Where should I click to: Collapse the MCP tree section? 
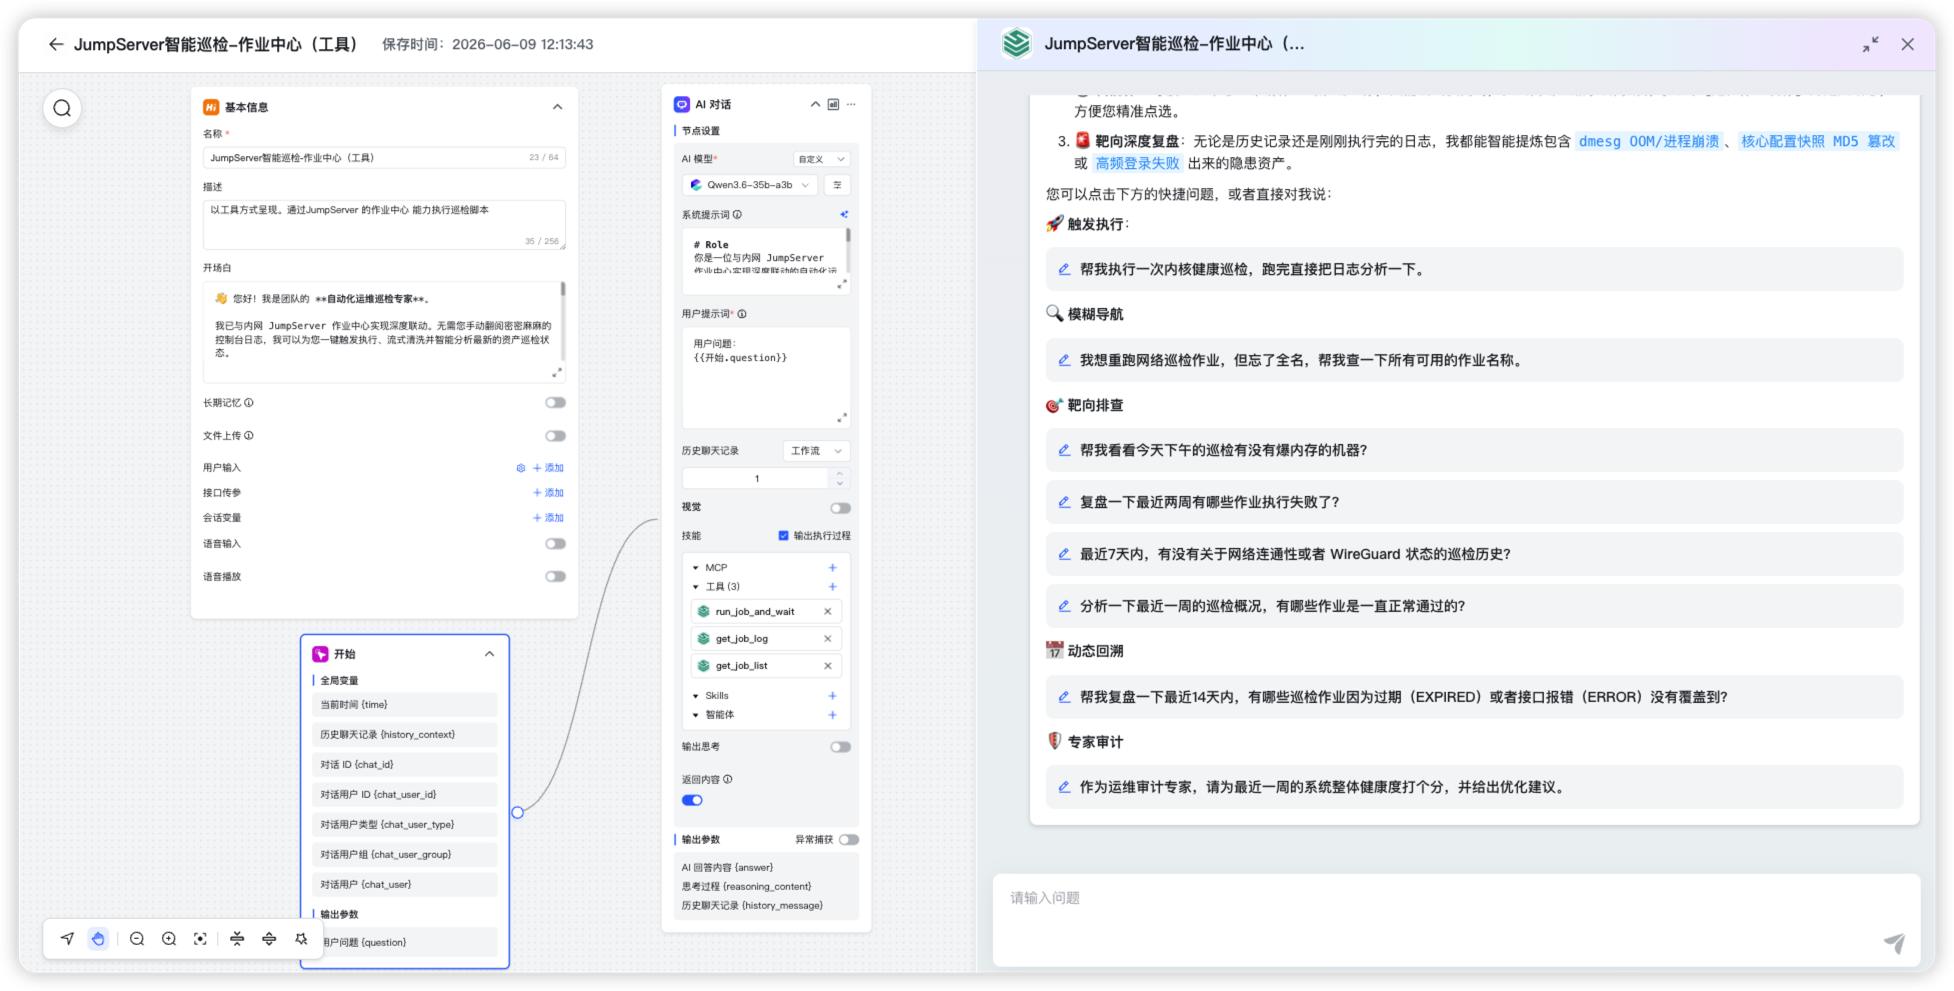coord(696,567)
